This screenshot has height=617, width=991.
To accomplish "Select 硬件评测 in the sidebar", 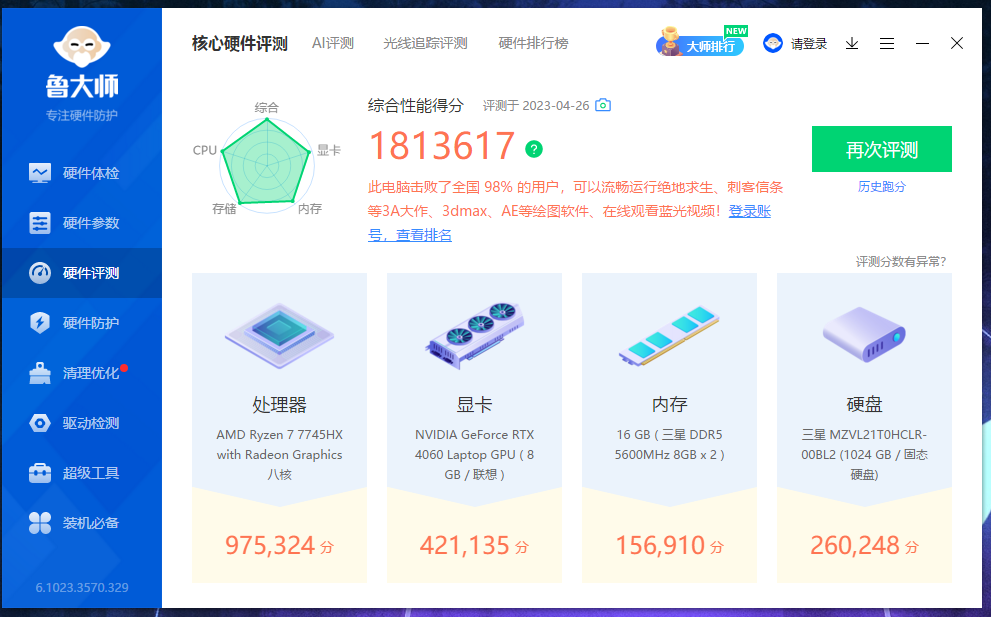I will click(x=82, y=273).
